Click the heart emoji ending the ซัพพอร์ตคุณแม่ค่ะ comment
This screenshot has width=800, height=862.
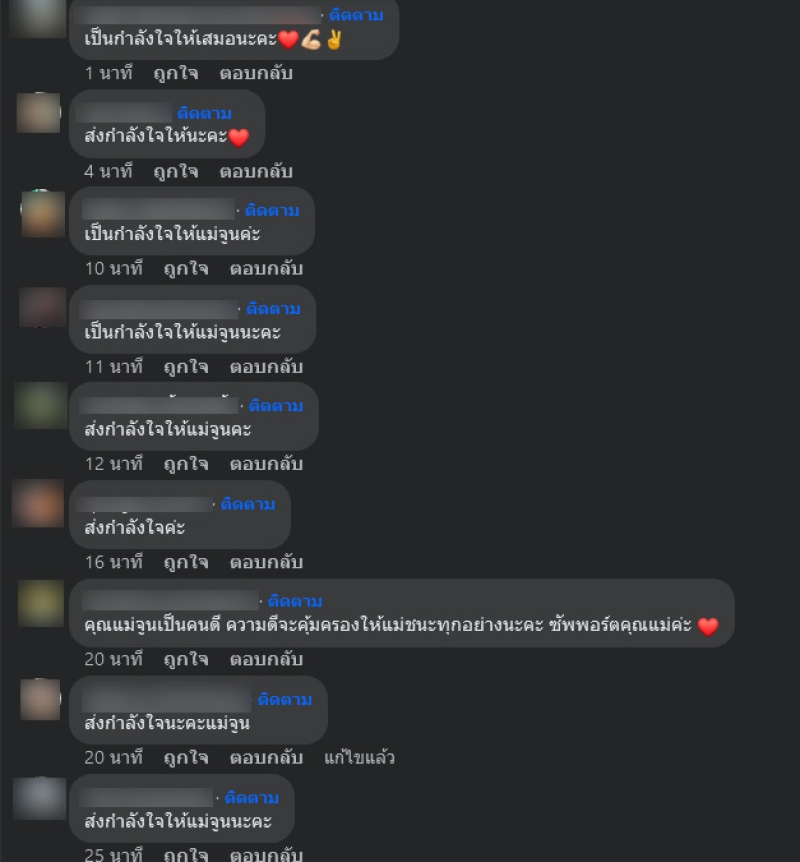[x=708, y=626]
